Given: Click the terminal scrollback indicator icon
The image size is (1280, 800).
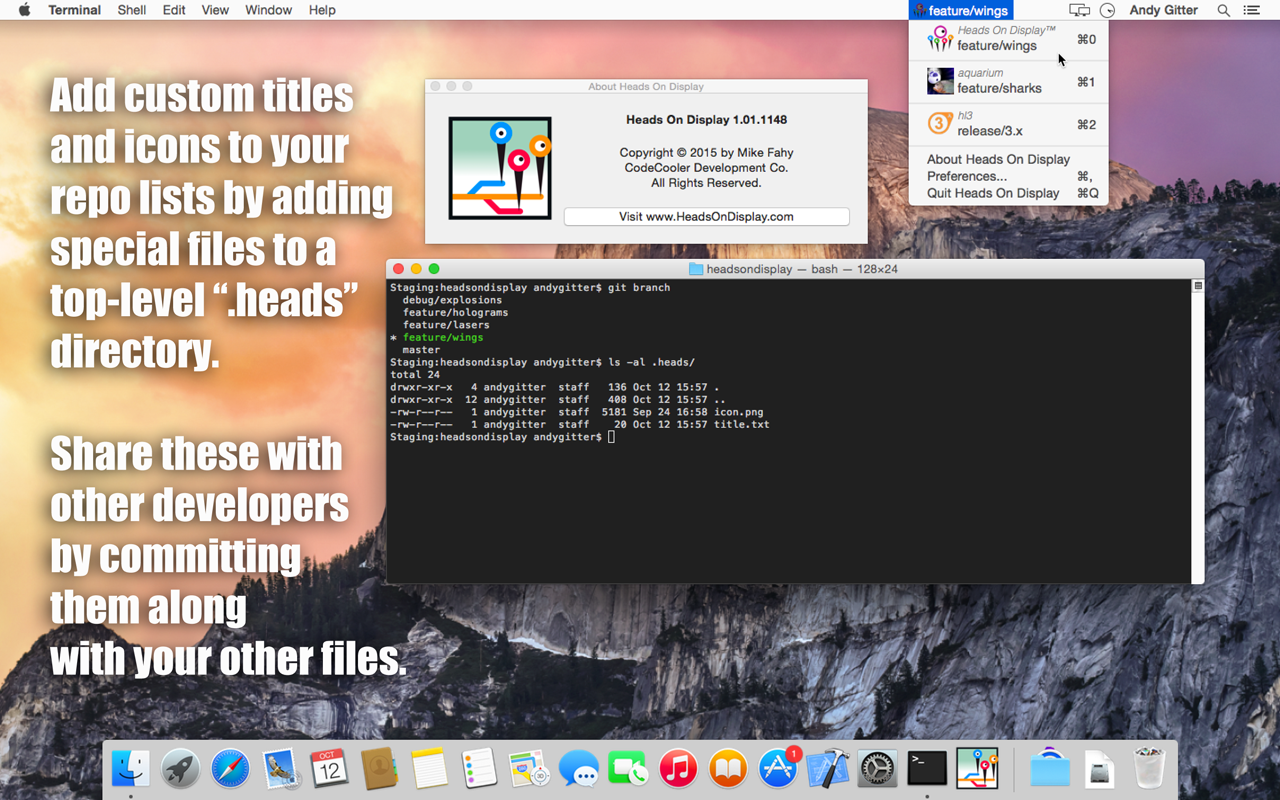Looking at the screenshot, I should click(1198, 286).
